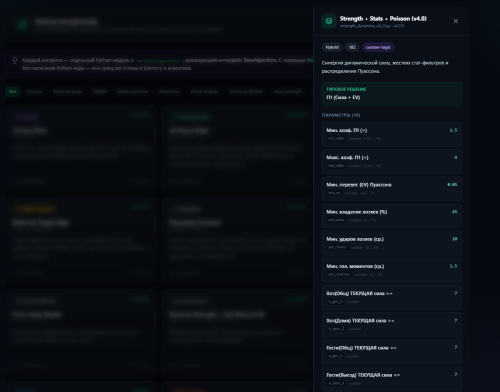Close the Strength Stats Poisson details panel
This screenshot has height=392, width=500.
click(x=456, y=21)
